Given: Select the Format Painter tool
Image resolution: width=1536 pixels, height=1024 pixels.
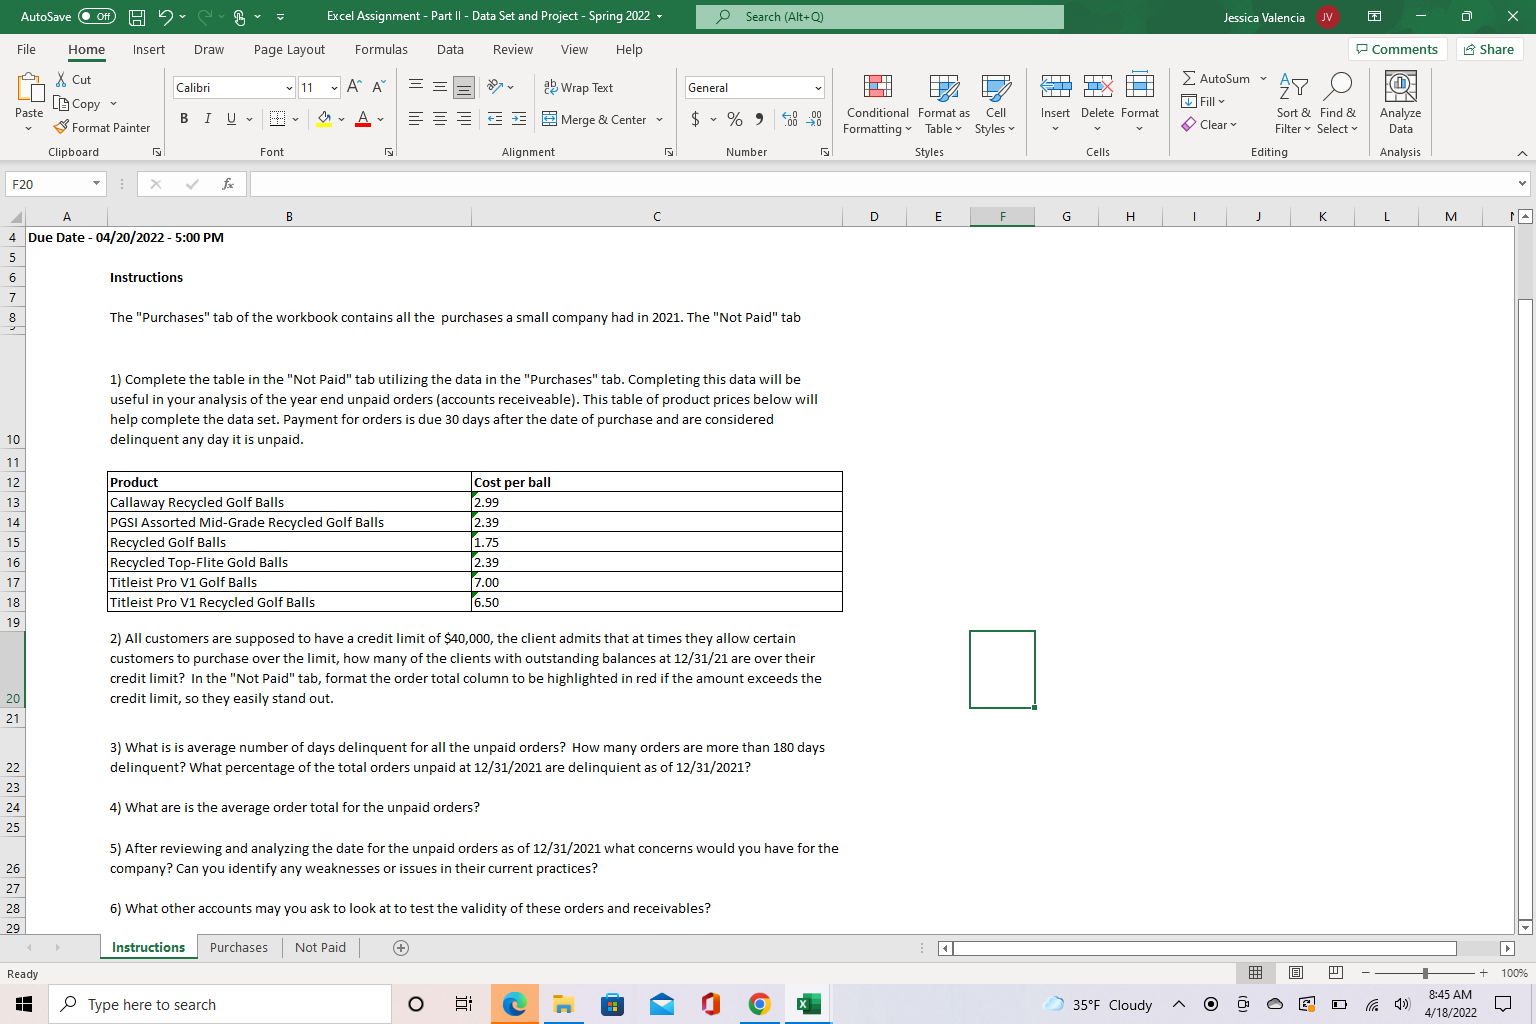Looking at the screenshot, I should tap(102, 127).
